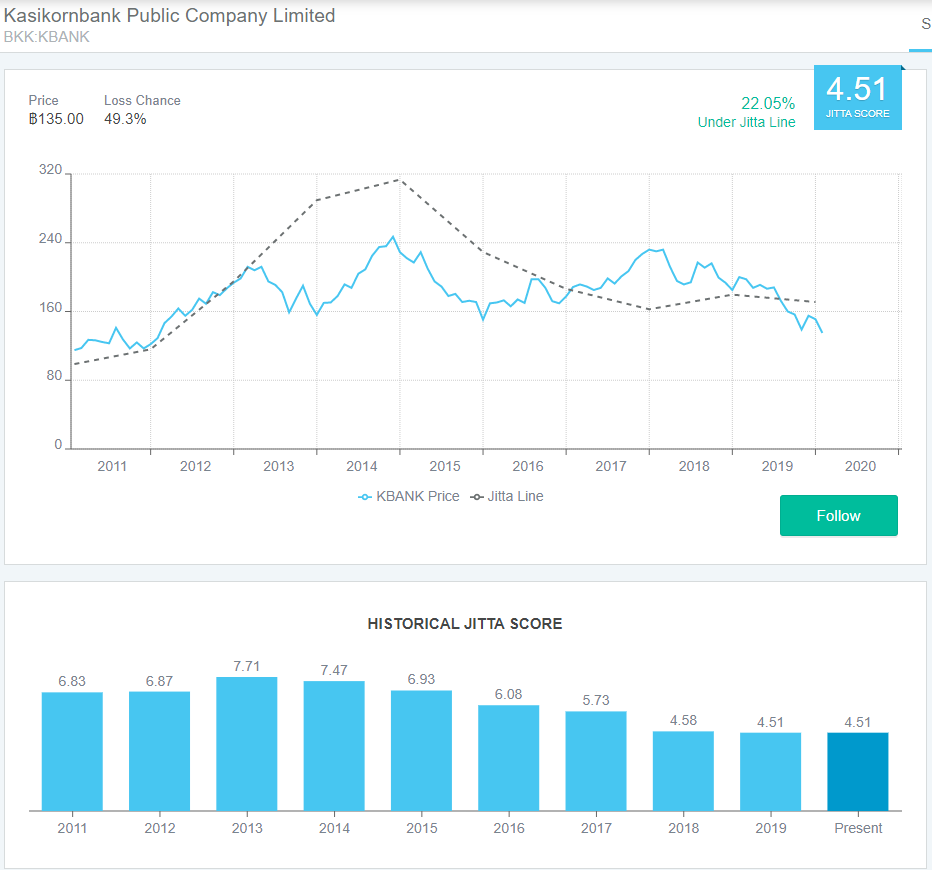Toggle Jitta Line series in chart legend
This screenshot has width=932, height=870.
point(507,496)
